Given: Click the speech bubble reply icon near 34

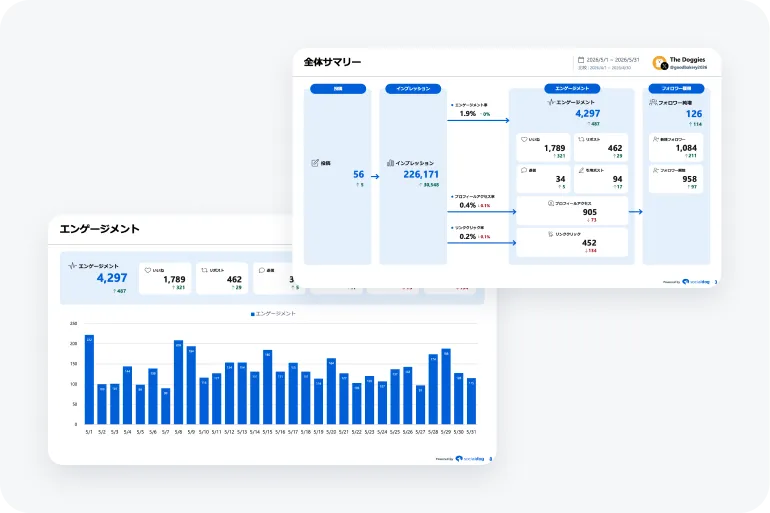Looking at the screenshot, I should [524, 170].
